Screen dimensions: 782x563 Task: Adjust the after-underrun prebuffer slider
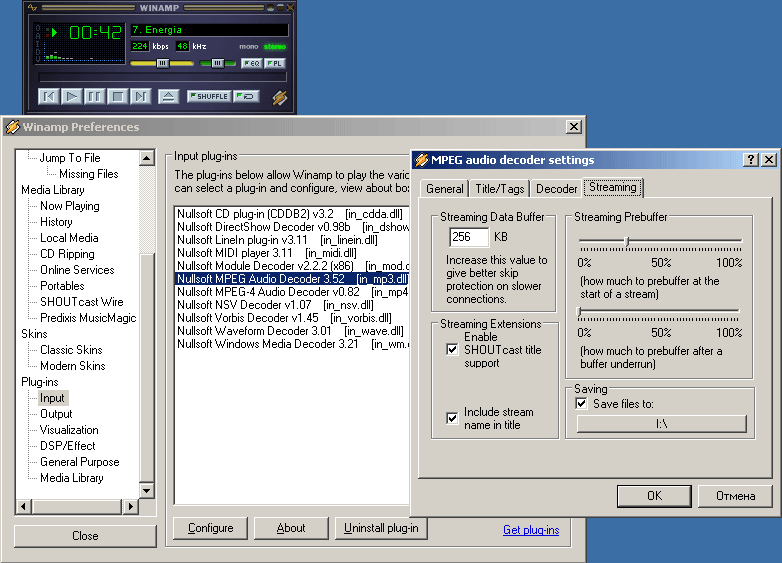tap(580, 312)
